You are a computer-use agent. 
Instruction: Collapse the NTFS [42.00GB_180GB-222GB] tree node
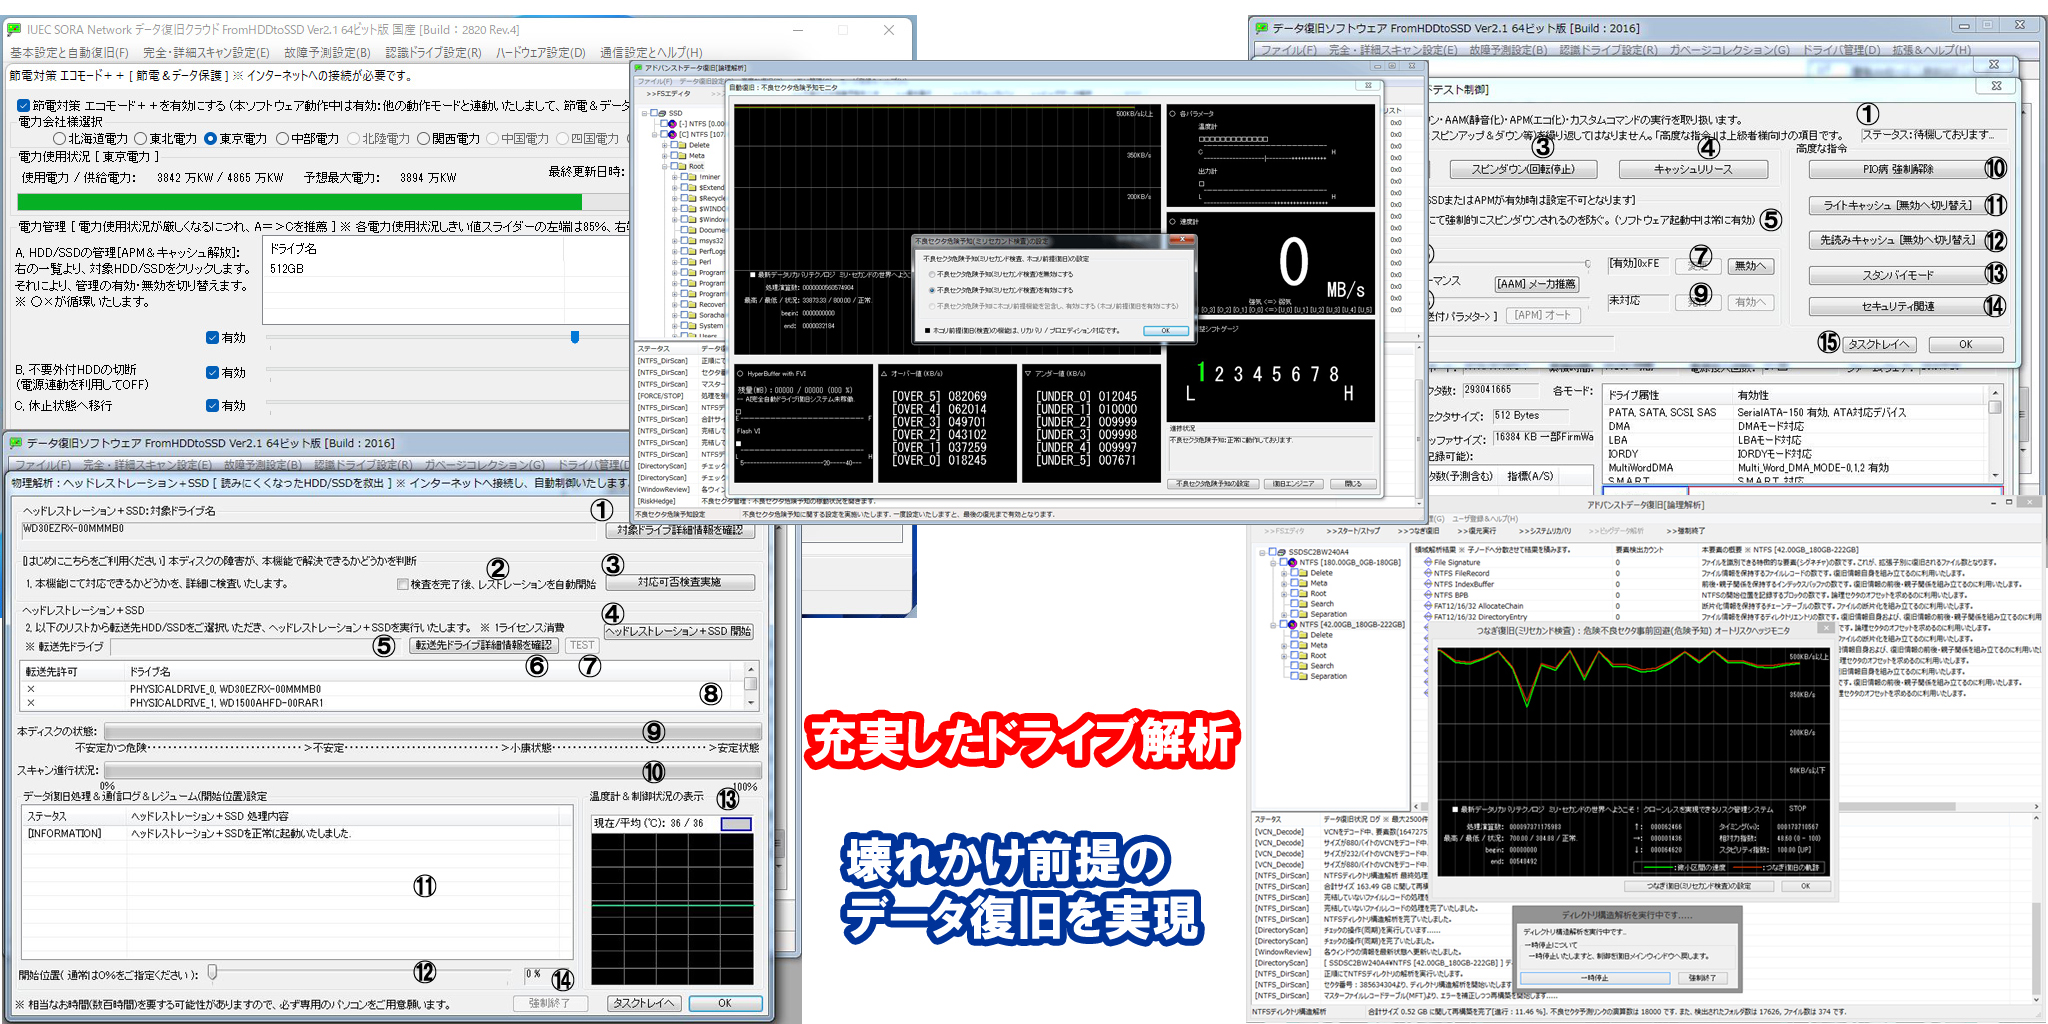pyautogui.click(x=1275, y=625)
